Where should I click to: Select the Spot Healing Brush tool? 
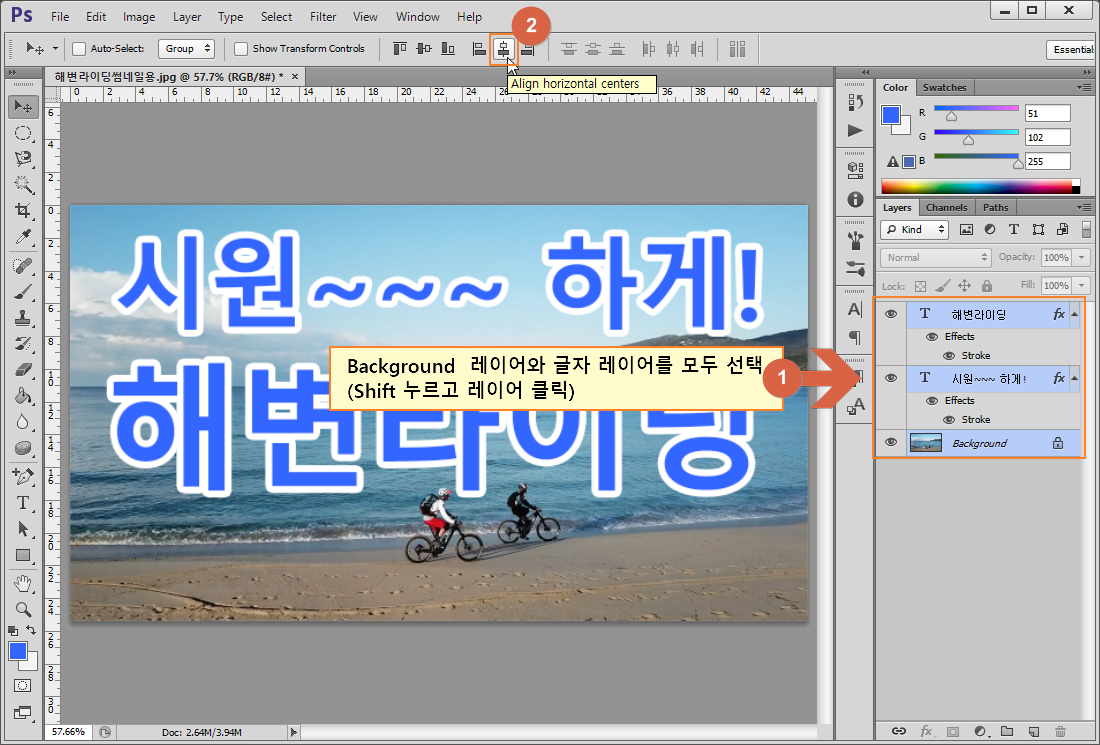[x=23, y=266]
